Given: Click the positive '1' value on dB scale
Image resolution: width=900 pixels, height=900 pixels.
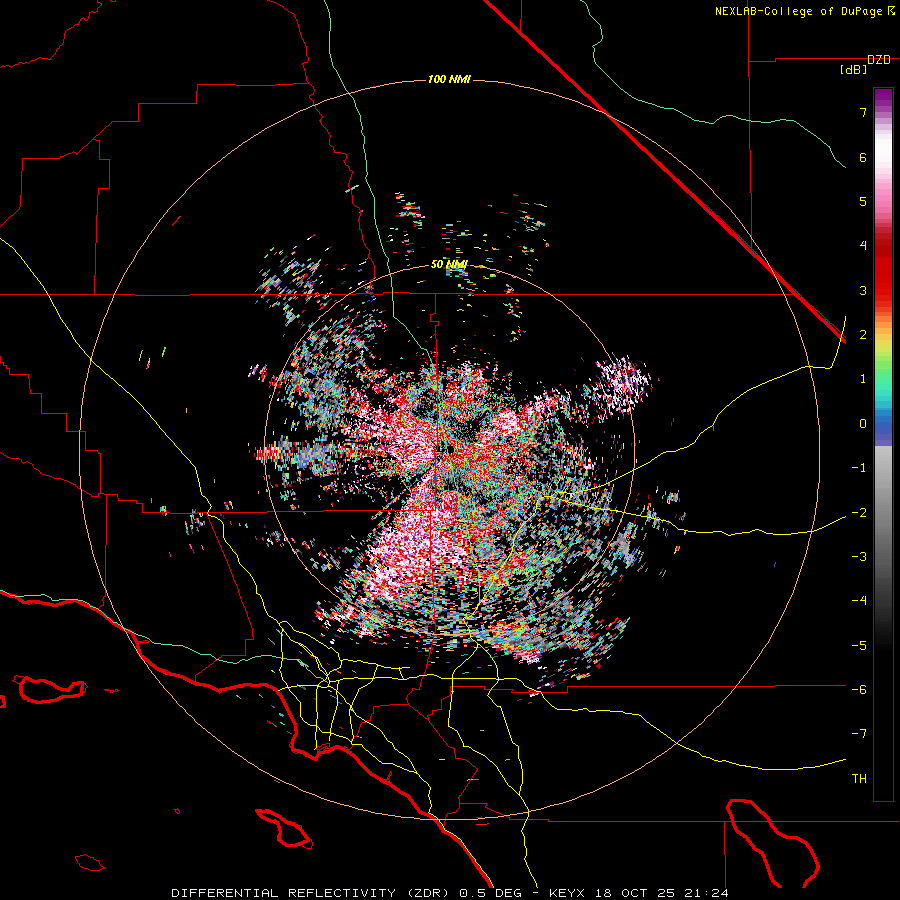Looking at the screenshot, I should (x=863, y=379).
